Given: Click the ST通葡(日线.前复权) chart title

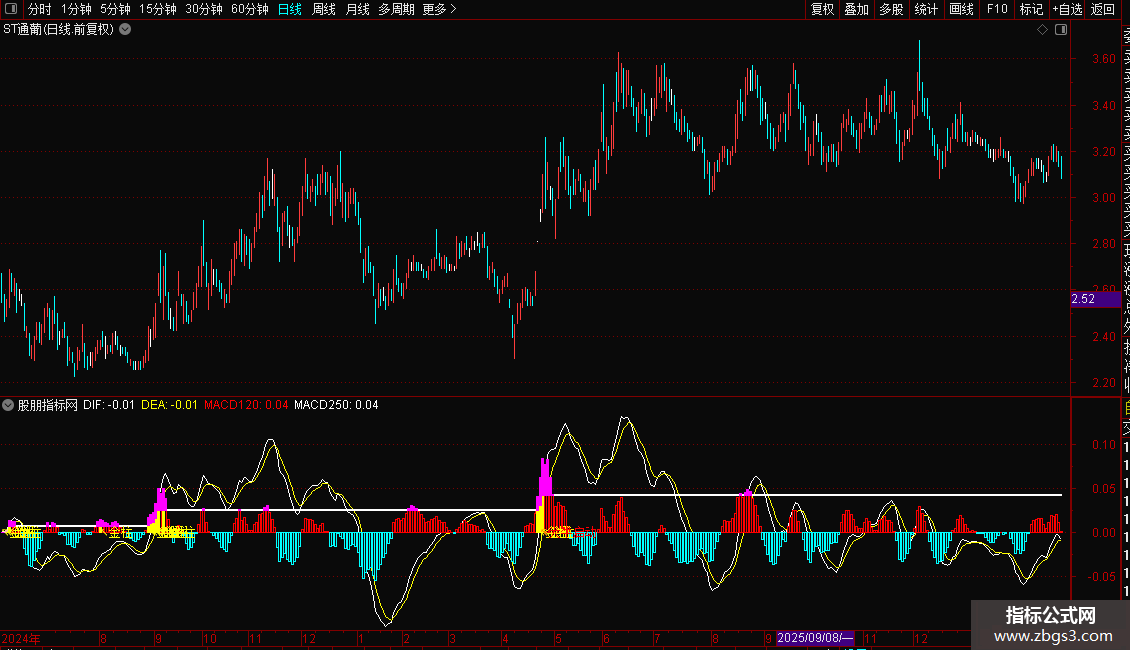Looking at the screenshot, I should [x=58, y=30].
